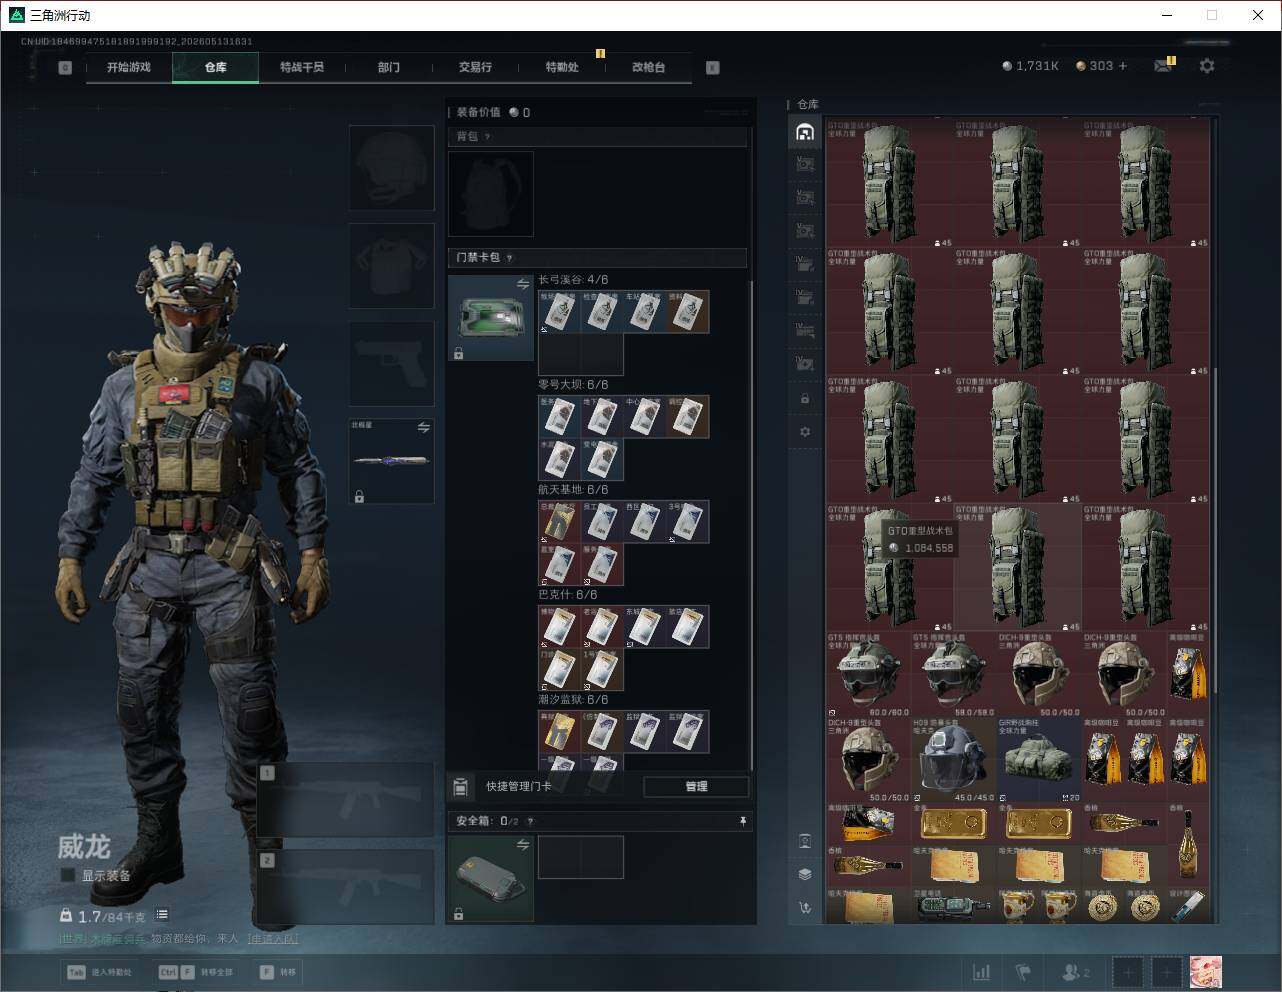Image resolution: width=1282 pixels, height=992 pixels.
Task: Click the help icon beside 安全箱
Action: (x=530, y=821)
